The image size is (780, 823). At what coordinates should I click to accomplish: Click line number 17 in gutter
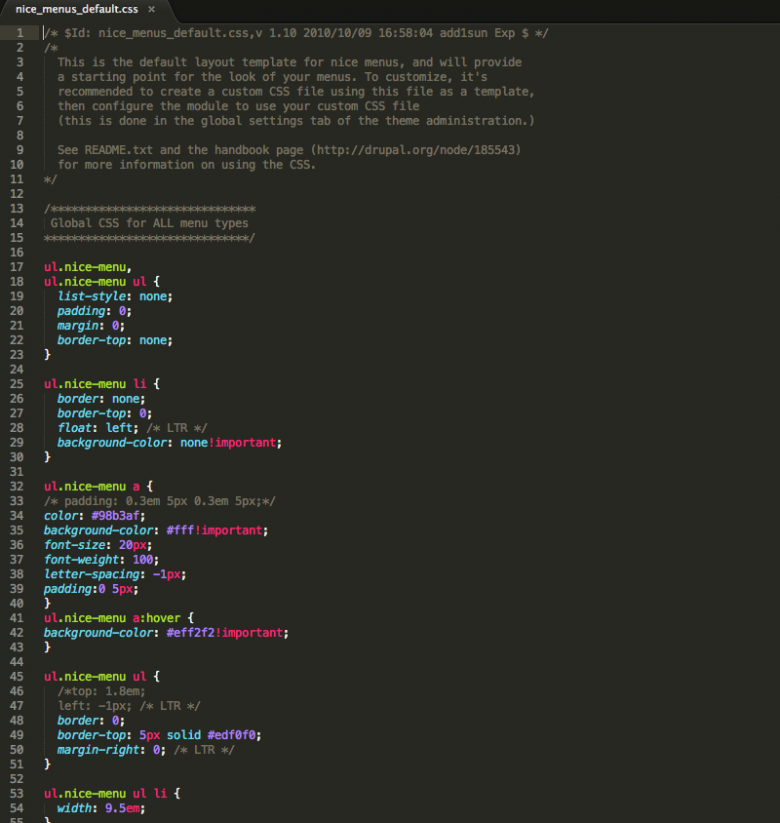[x=17, y=267]
